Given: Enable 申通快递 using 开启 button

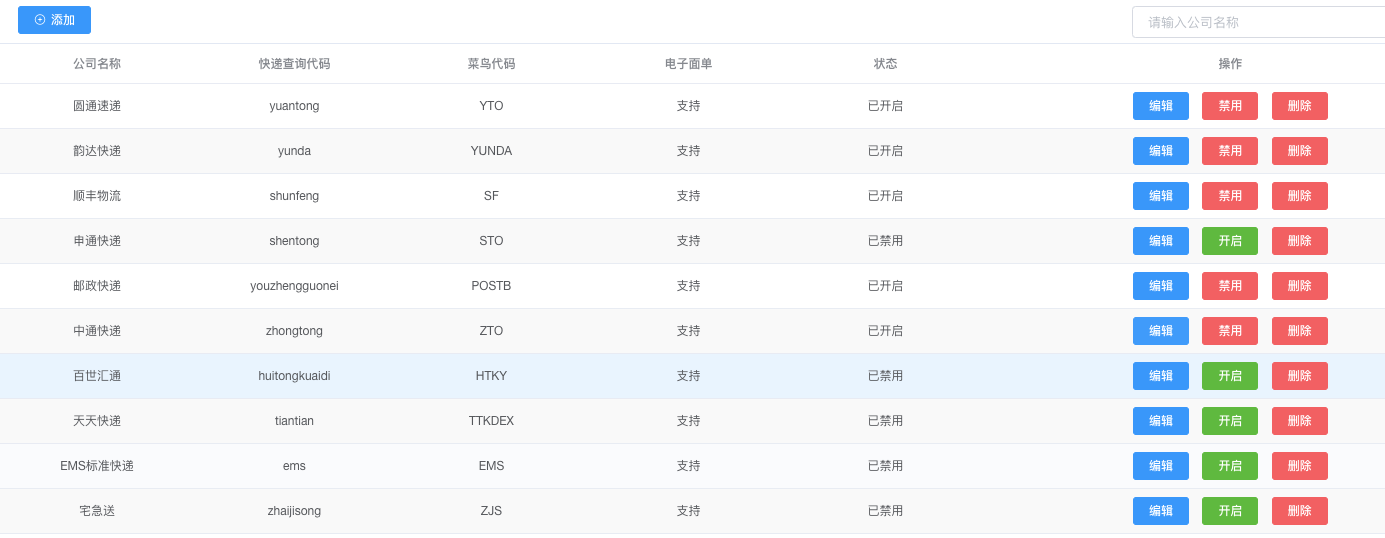Looking at the screenshot, I should pyautogui.click(x=1230, y=241).
